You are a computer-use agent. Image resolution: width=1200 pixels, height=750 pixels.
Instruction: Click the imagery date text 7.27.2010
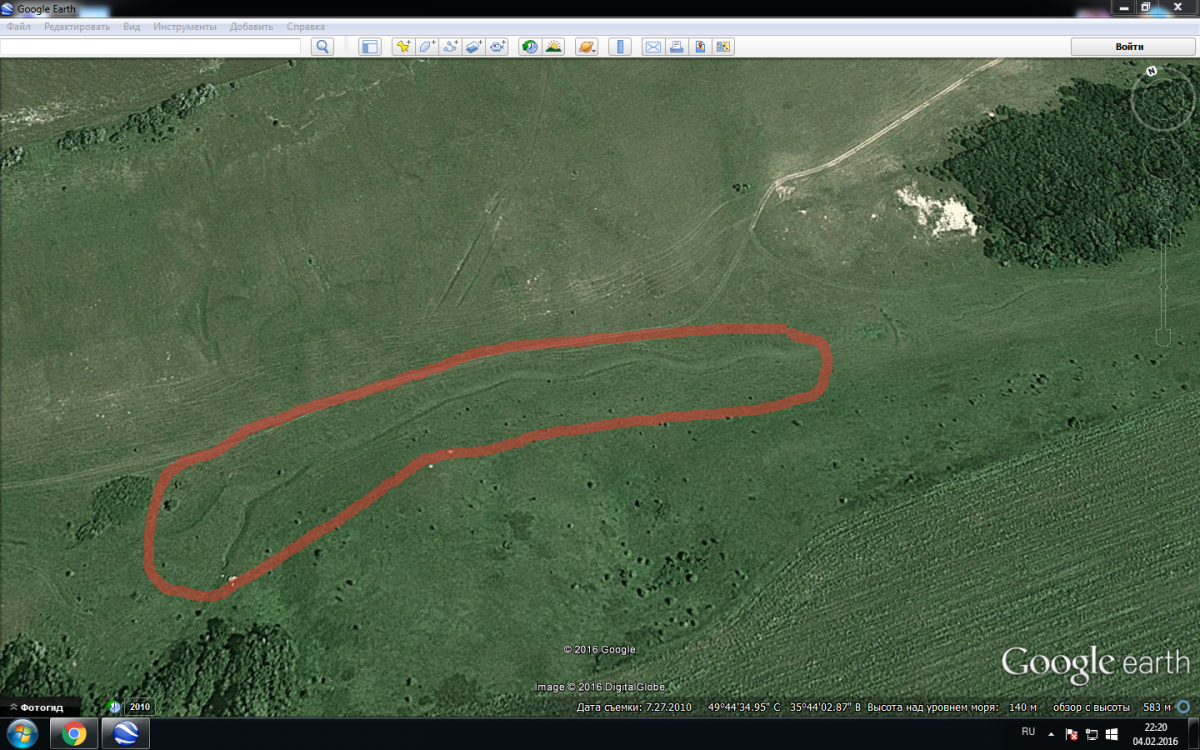(667, 707)
